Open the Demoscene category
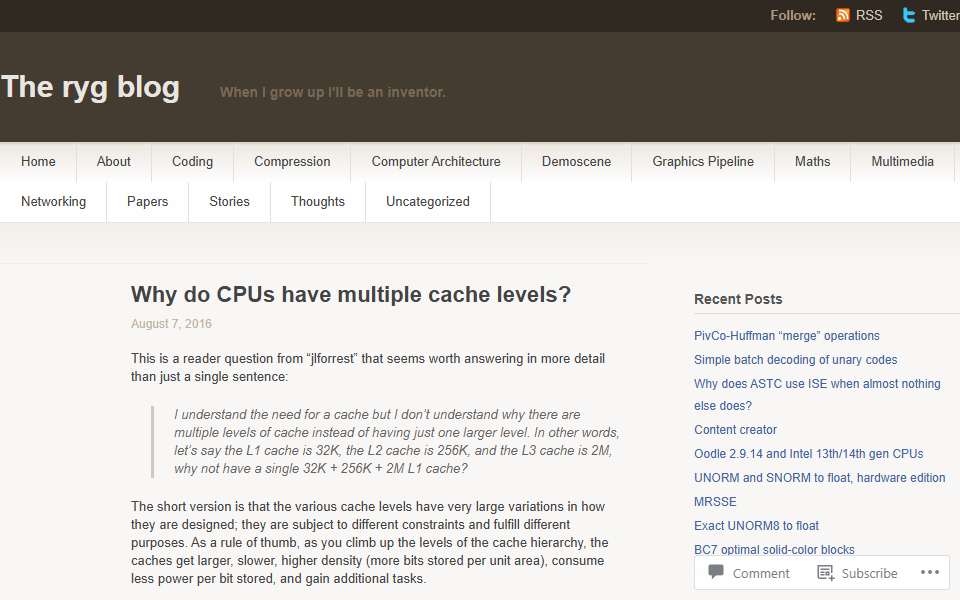The width and height of the screenshot is (960, 600). click(x=576, y=162)
